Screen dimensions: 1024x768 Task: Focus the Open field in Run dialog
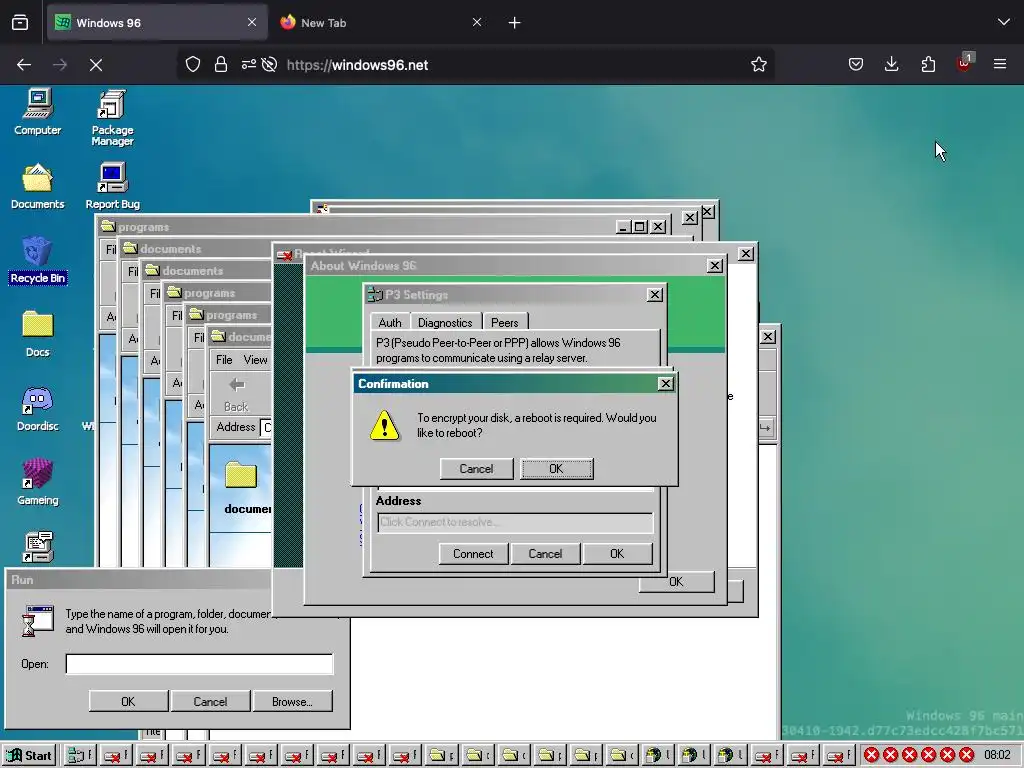(x=199, y=664)
